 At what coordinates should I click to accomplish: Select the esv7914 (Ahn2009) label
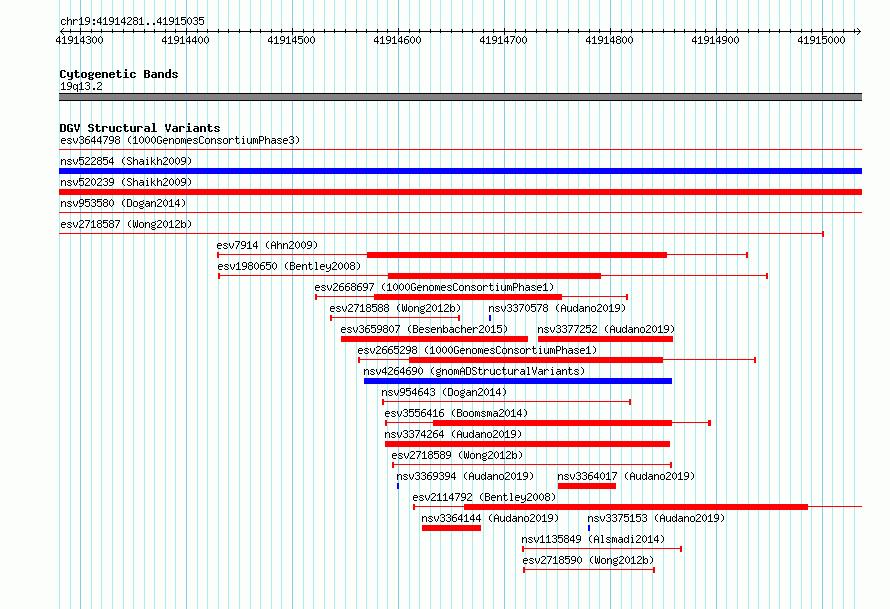click(267, 245)
